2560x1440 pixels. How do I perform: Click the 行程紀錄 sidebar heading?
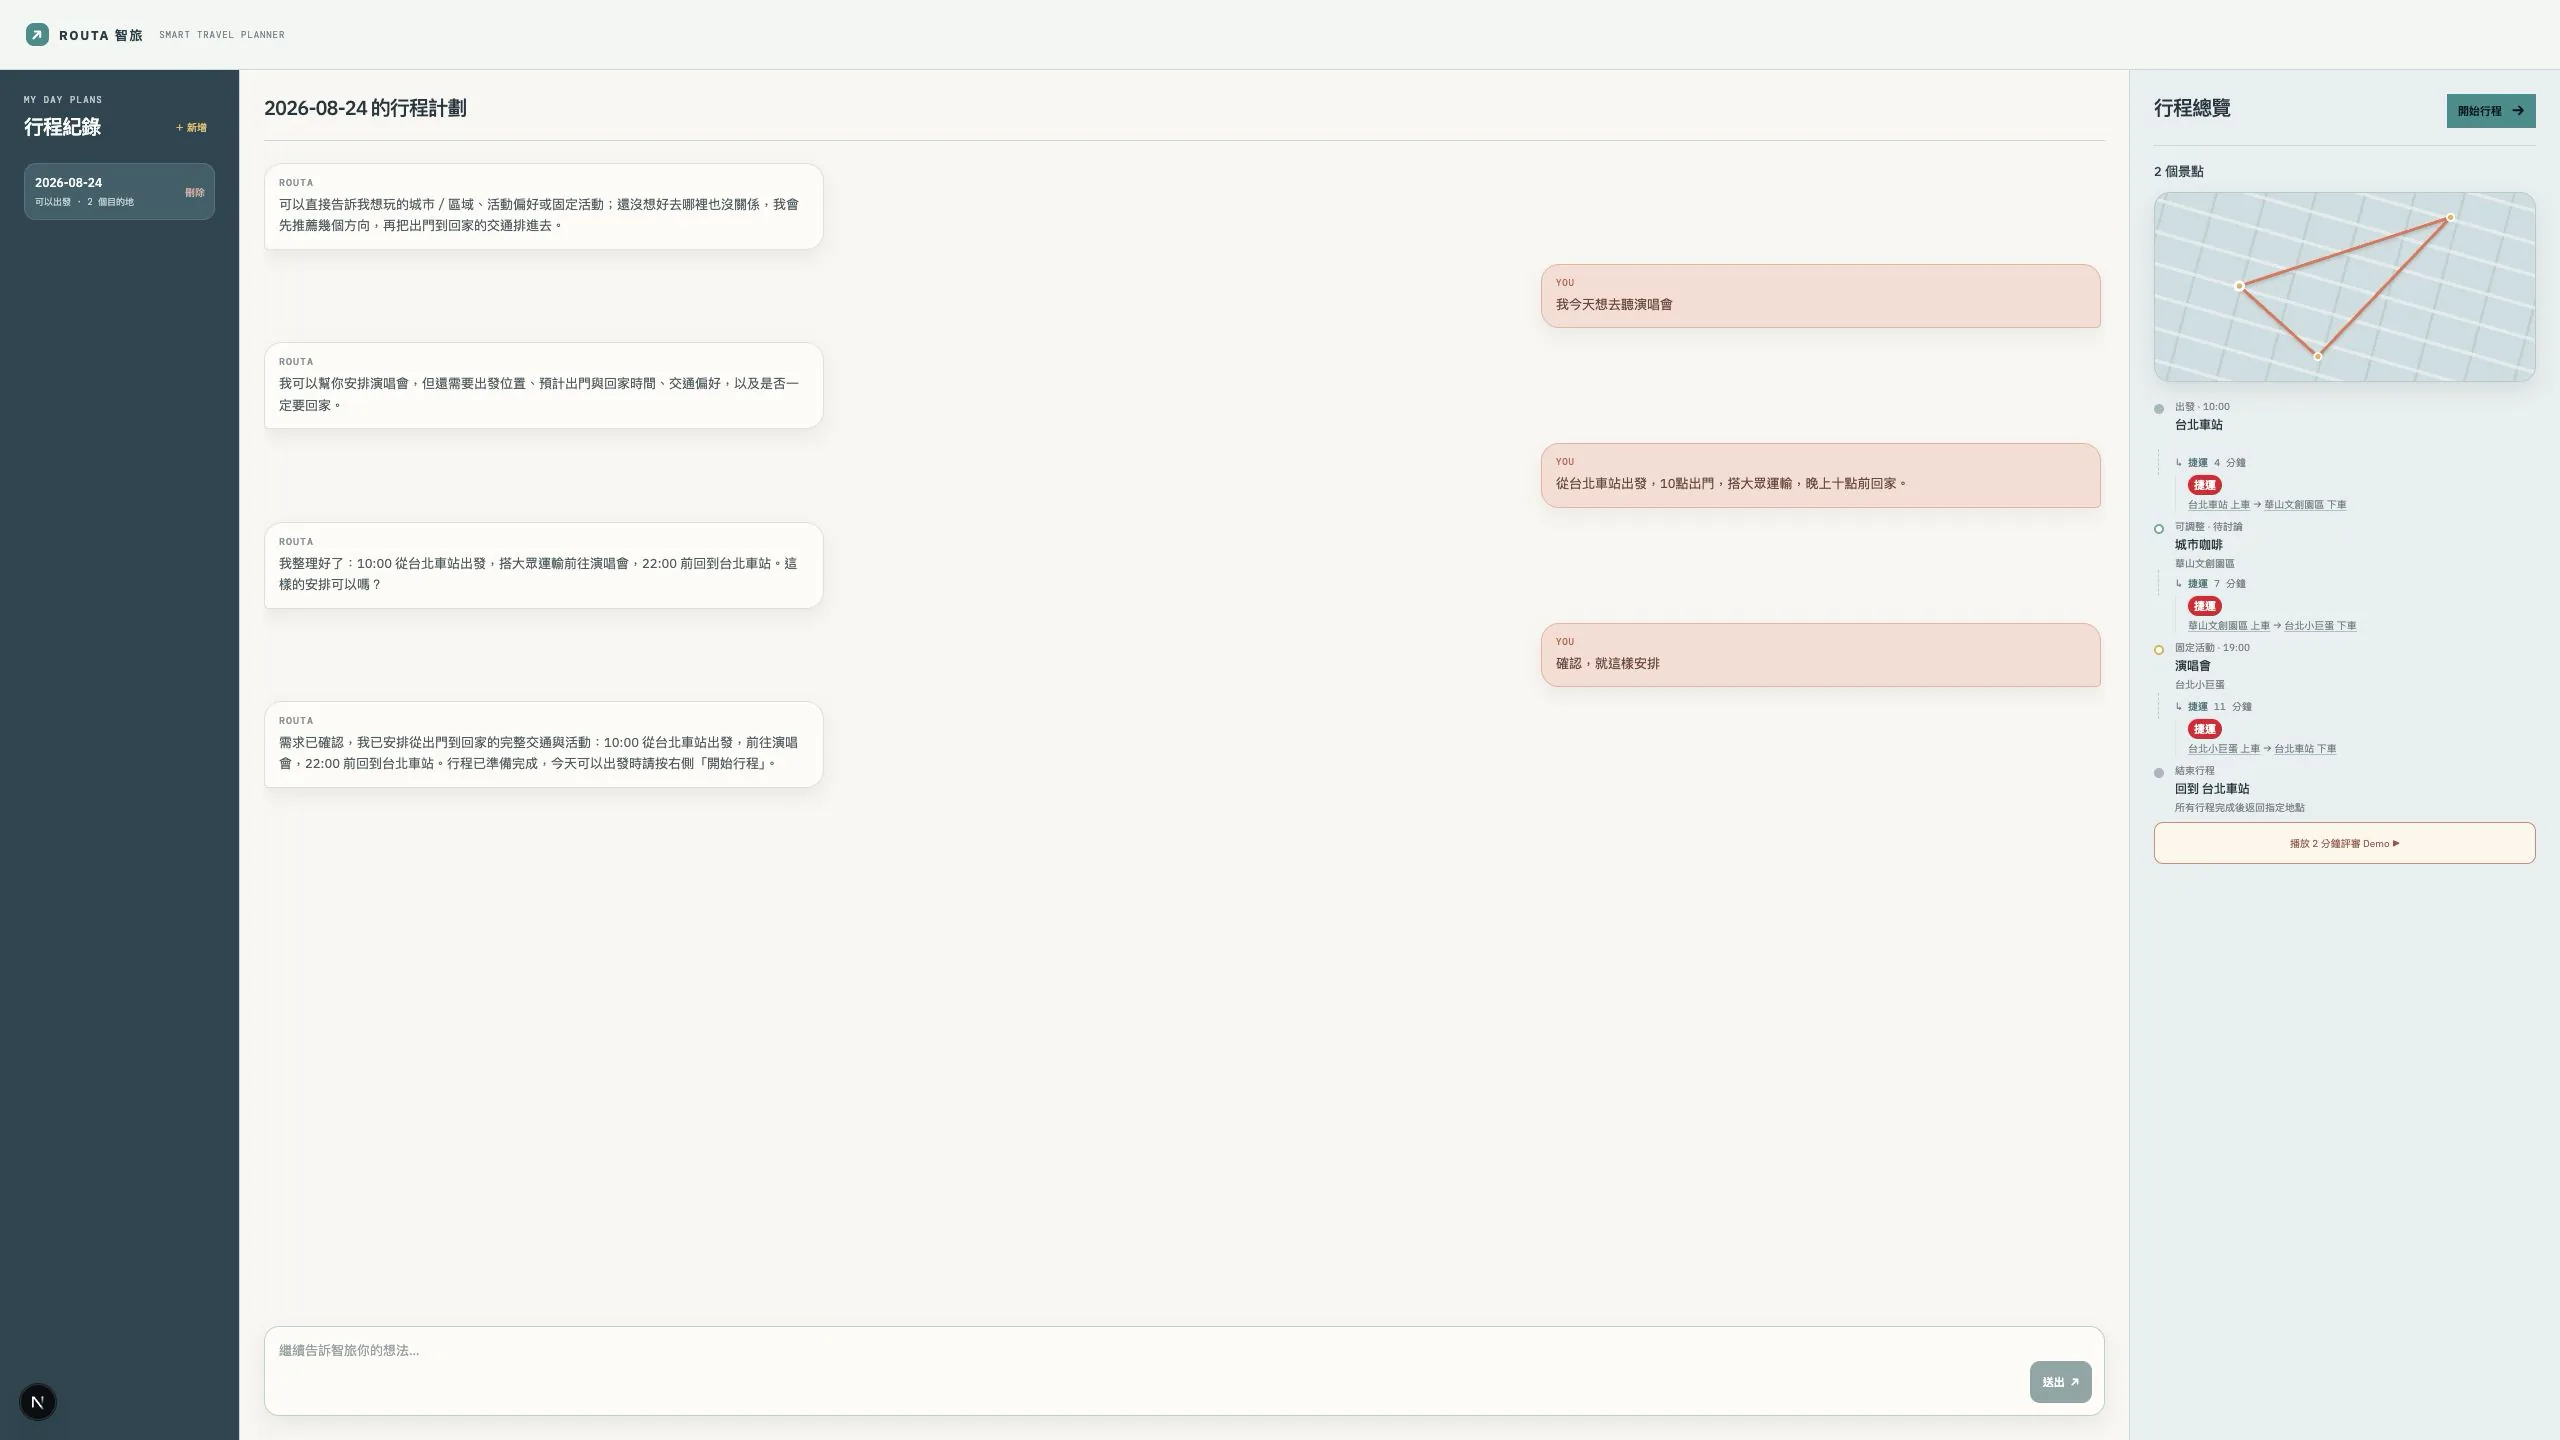click(x=62, y=127)
